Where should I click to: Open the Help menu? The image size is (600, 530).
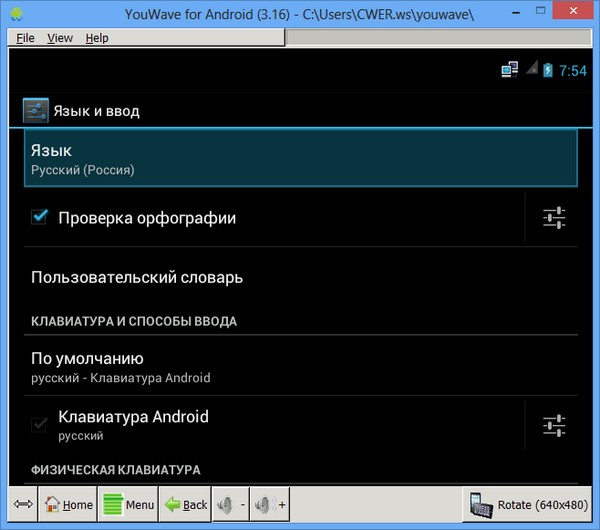point(97,38)
